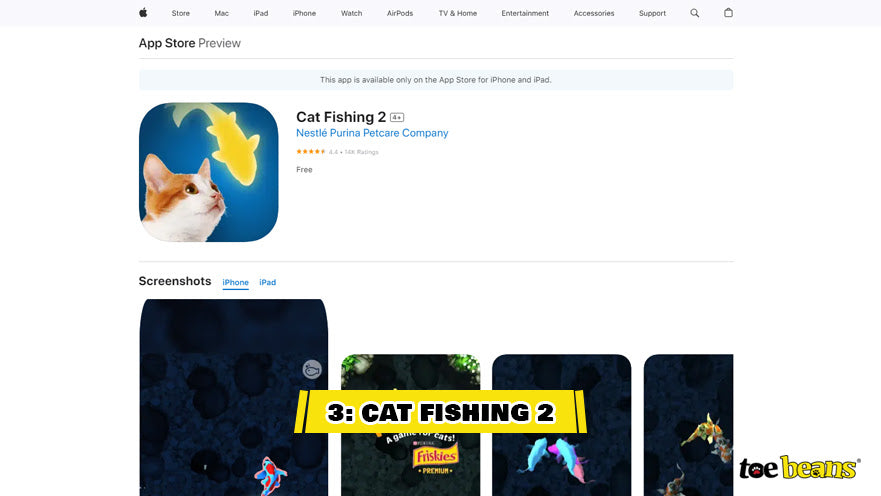Open the AirPods menu item
Viewport: 881px width, 496px height.
tap(399, 13)
